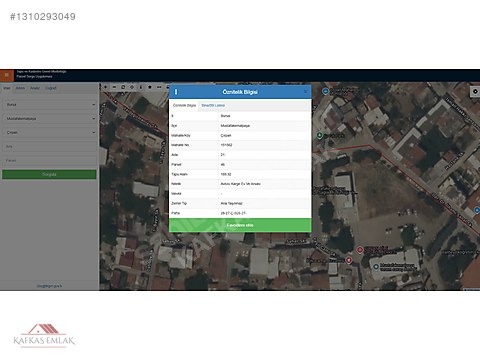Switch to the Coğrafi tab
The height and width of the screenshot is (360, 480).
pyautogui.click(x=51, y=88)
